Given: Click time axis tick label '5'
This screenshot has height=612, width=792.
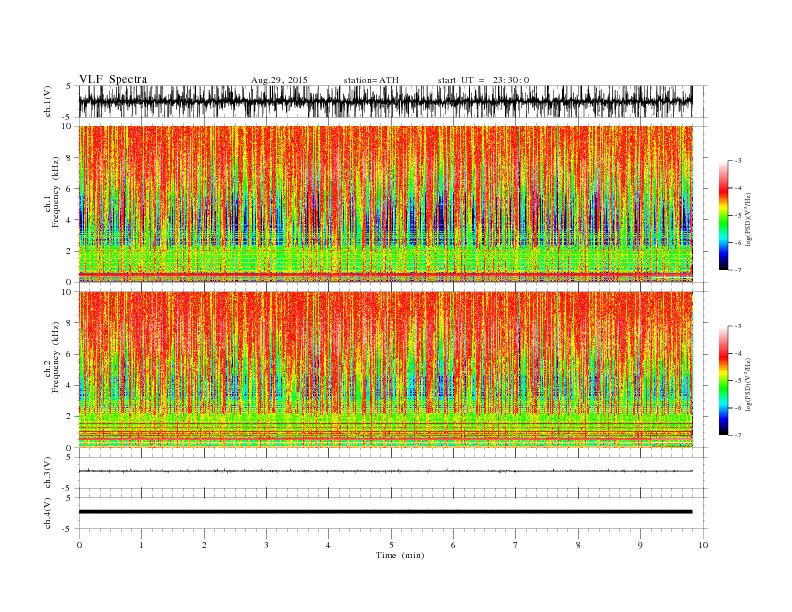Looking at the screenshot, I should [391, 545].
